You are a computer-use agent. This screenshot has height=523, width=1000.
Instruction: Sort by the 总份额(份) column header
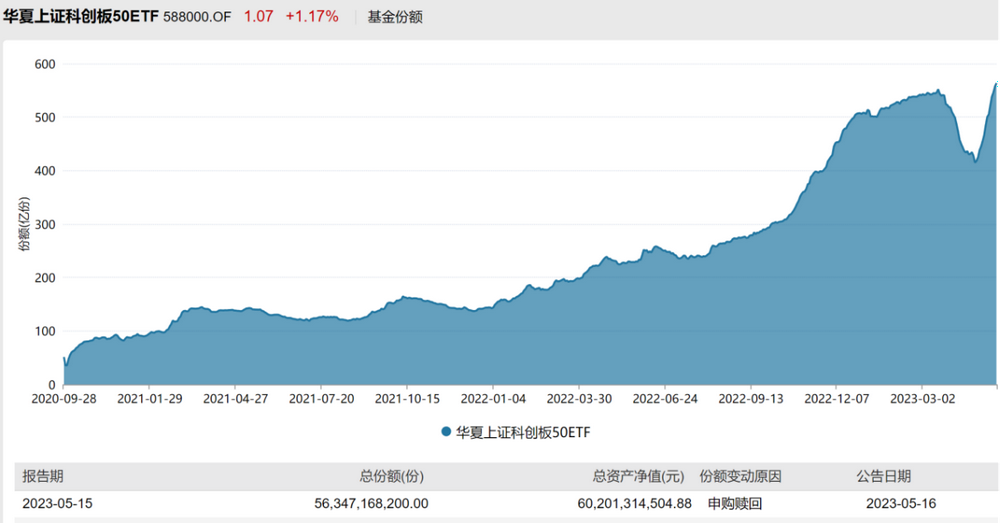coord(392,477)
